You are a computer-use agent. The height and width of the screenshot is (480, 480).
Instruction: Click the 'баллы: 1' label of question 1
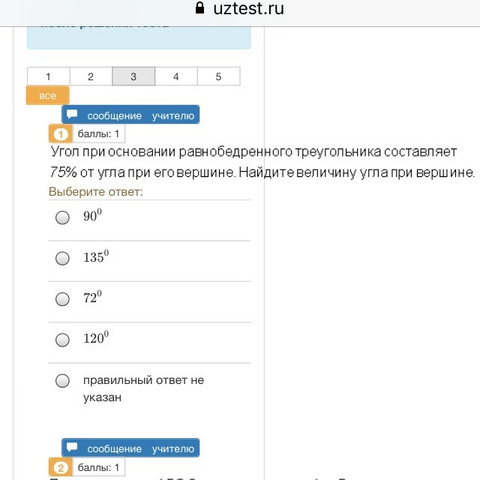point(98,134)
